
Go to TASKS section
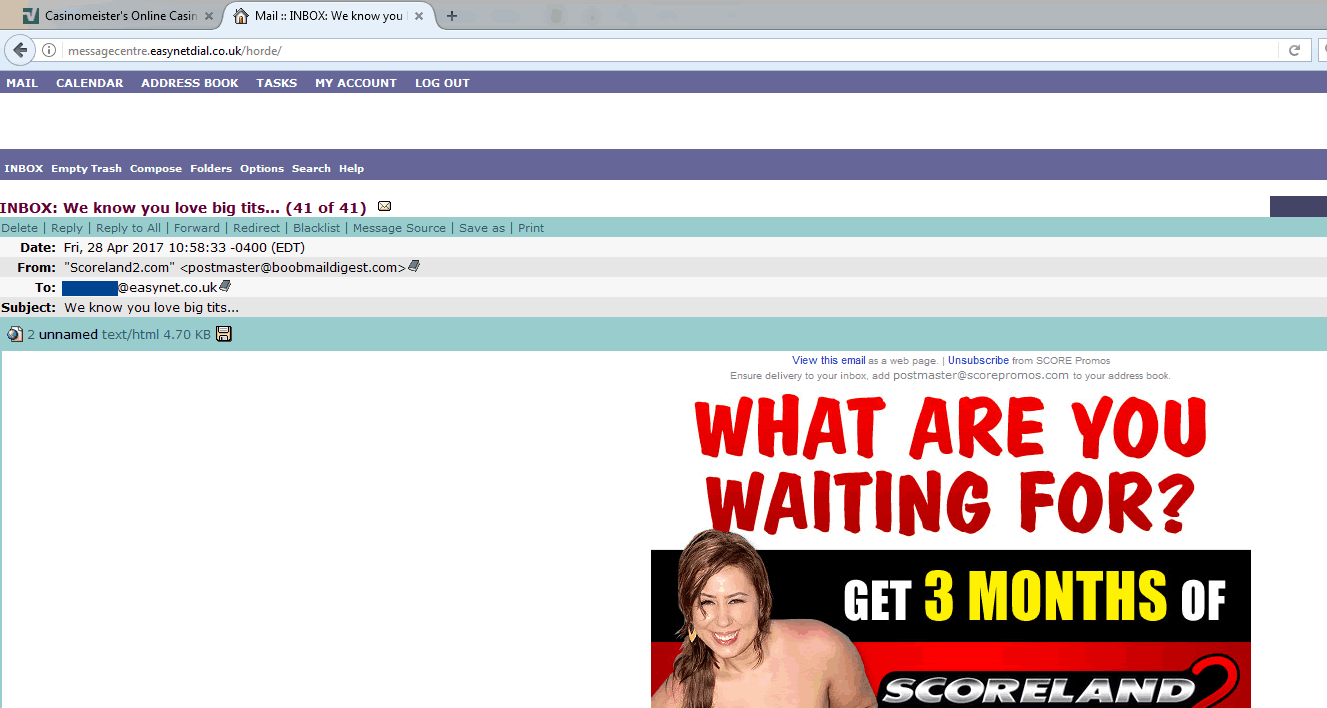276,83
